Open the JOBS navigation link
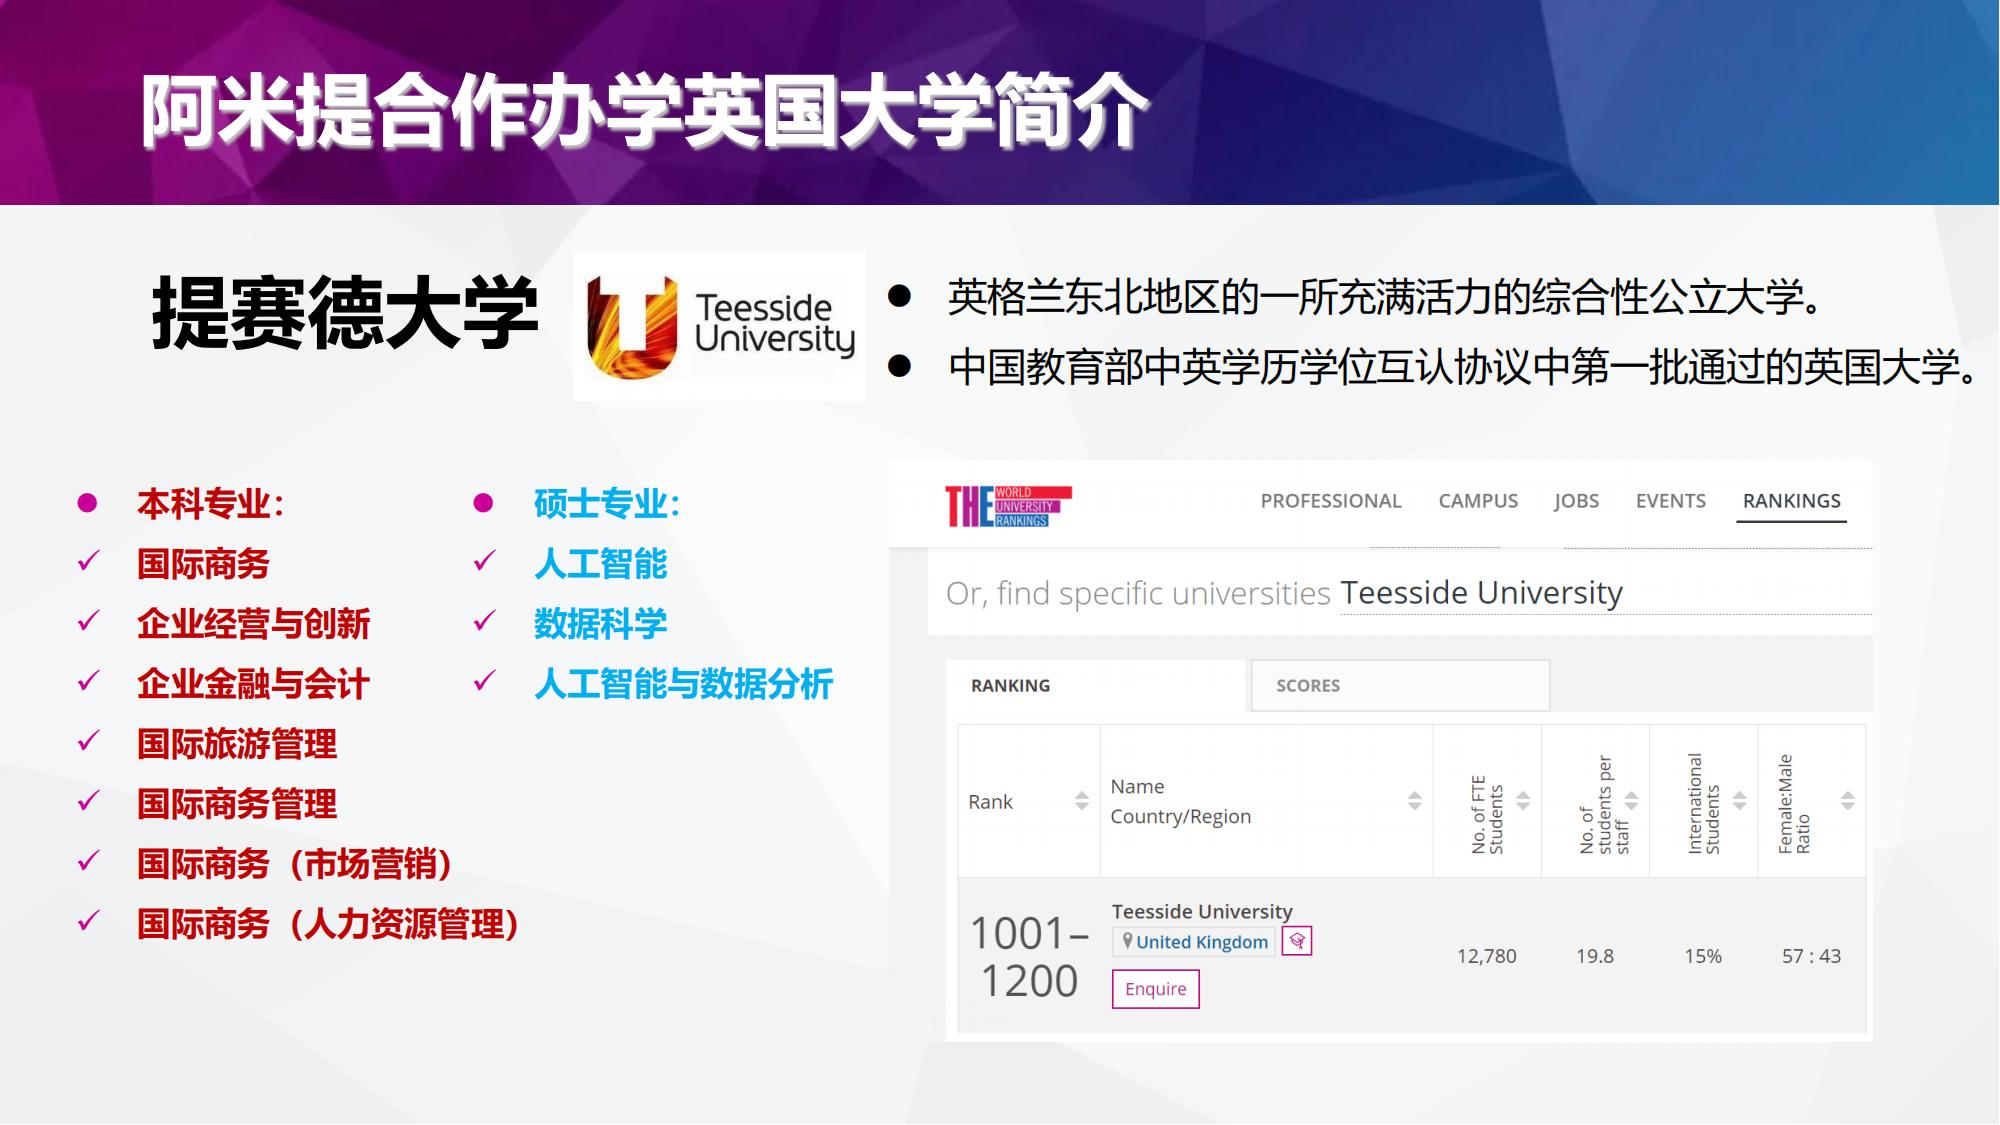This screenshot has height=1125, width=2000. (x=1576, y=501)
